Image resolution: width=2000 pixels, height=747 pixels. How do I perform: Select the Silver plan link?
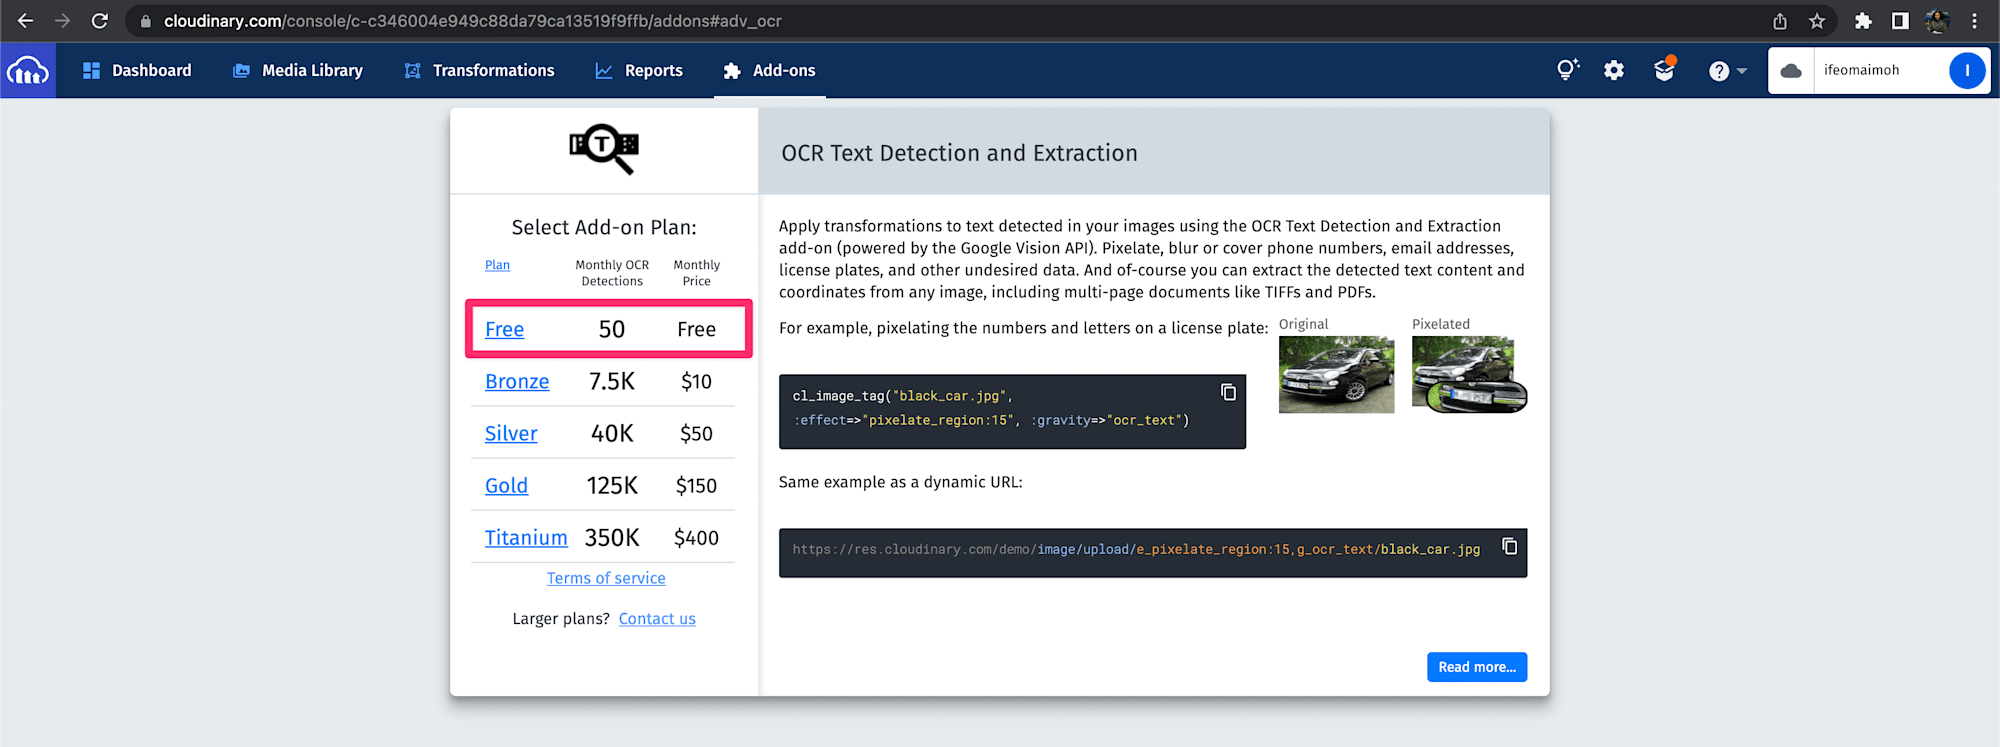(x=511, y=433)
